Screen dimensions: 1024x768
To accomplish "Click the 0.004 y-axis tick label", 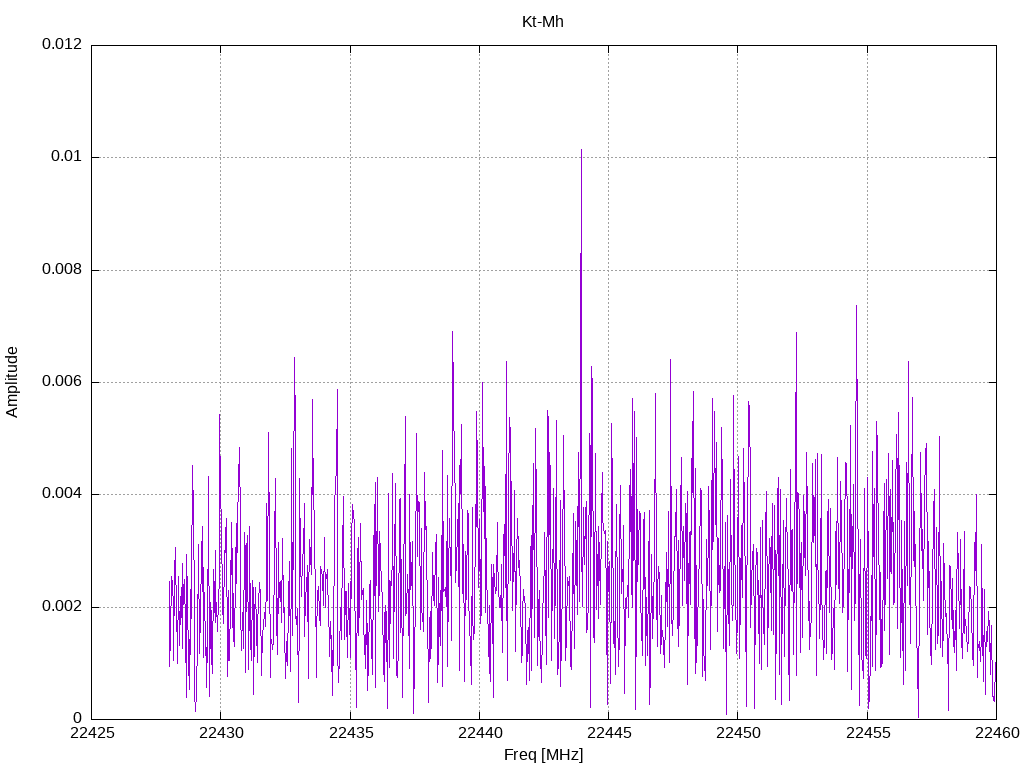I will pos(62,493).
